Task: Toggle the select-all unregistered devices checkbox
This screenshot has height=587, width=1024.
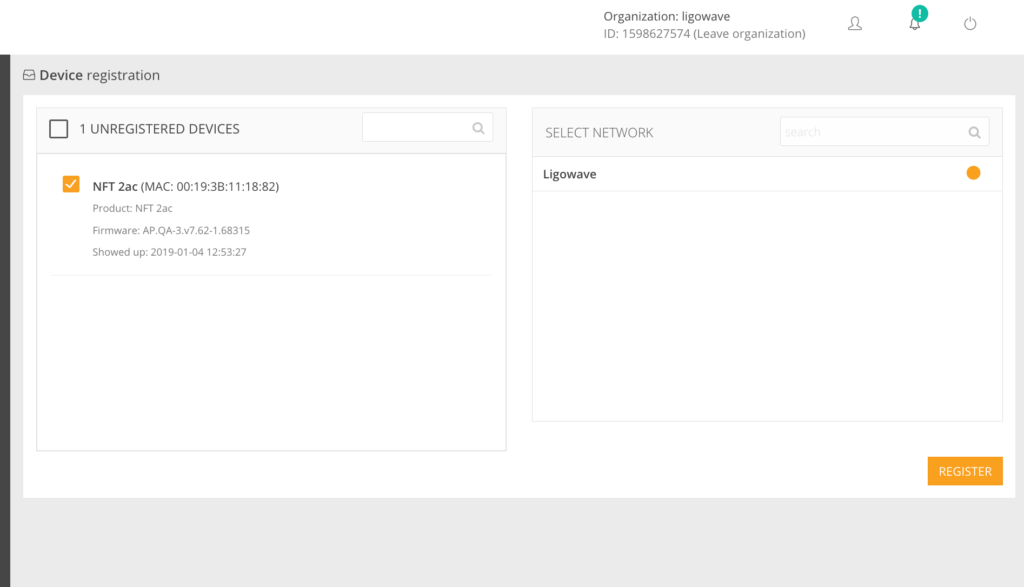Action: click(58, 128)
